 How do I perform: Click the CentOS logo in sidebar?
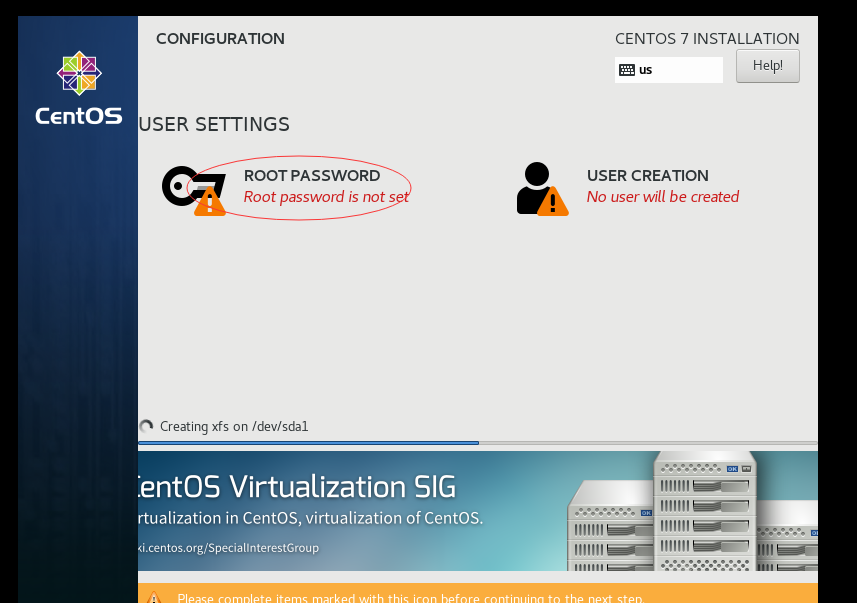point(79,73)
